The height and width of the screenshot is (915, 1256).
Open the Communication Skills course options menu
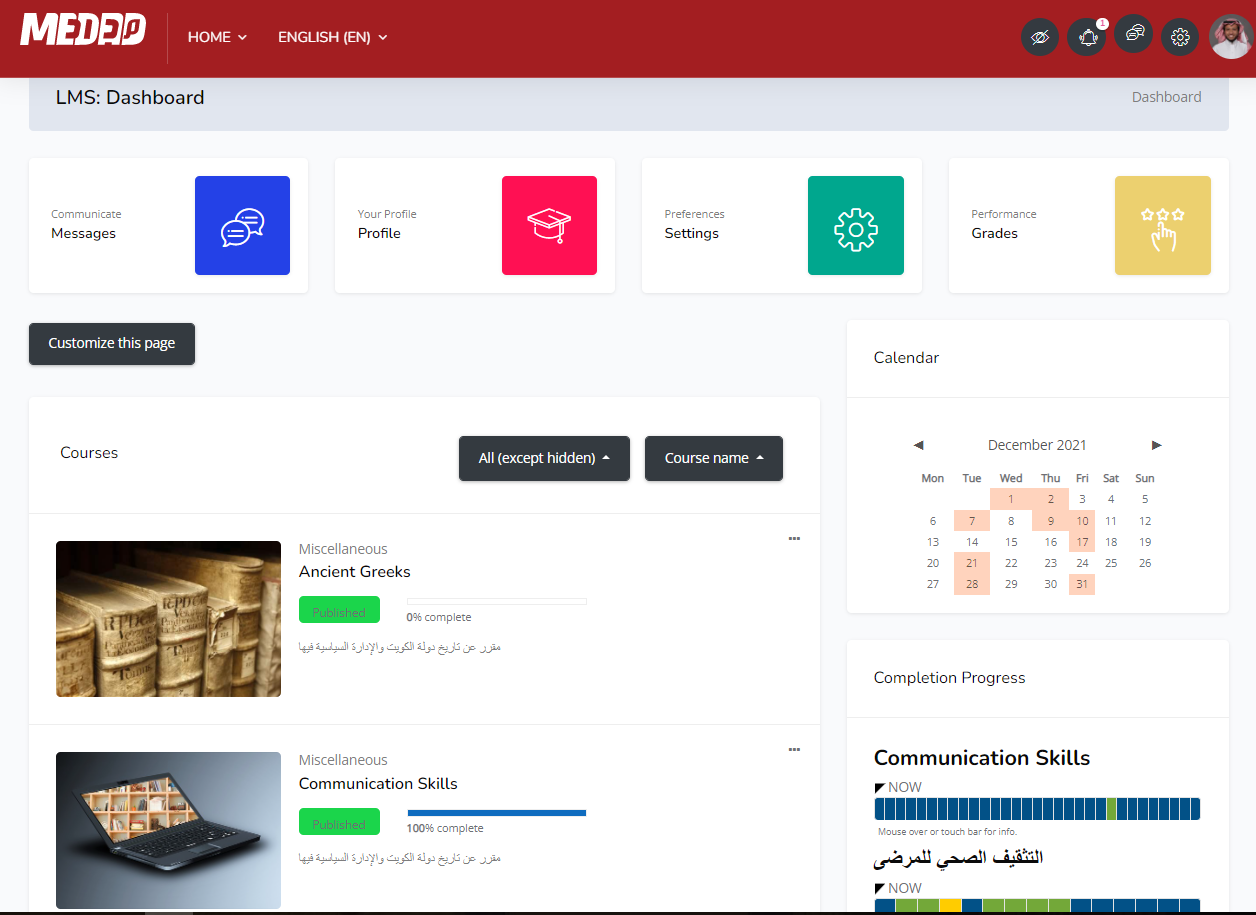tap(794, 749)
